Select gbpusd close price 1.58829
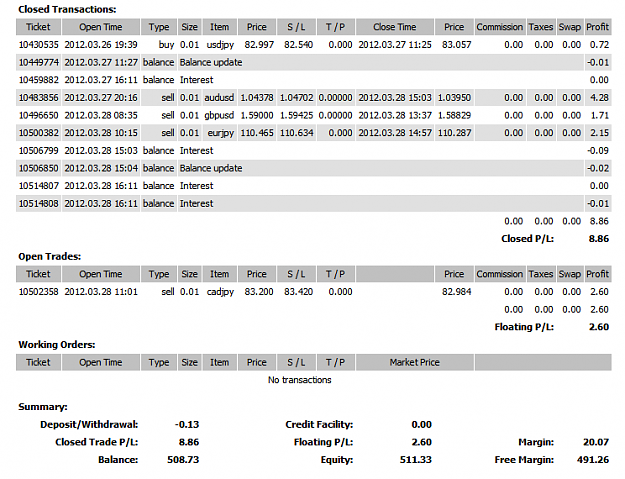Screen dimensions: 625x479 click(454, 115)
